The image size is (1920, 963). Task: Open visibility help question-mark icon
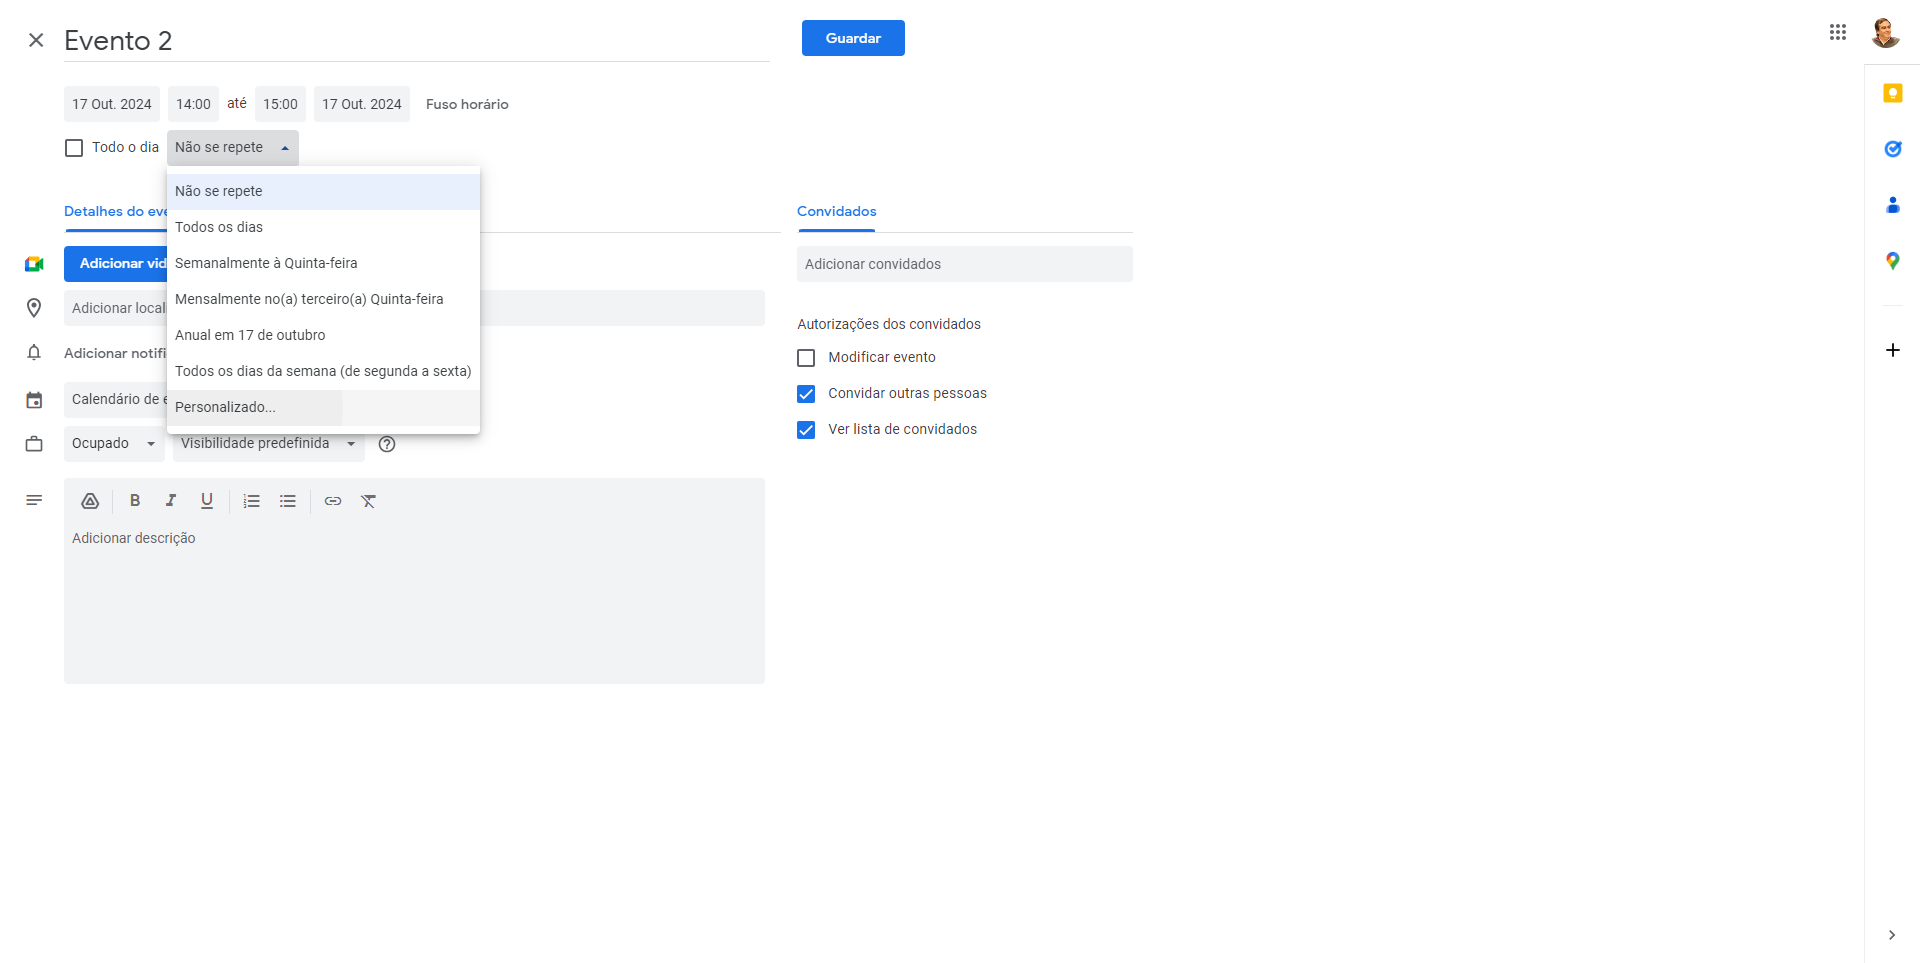point(387,444)
